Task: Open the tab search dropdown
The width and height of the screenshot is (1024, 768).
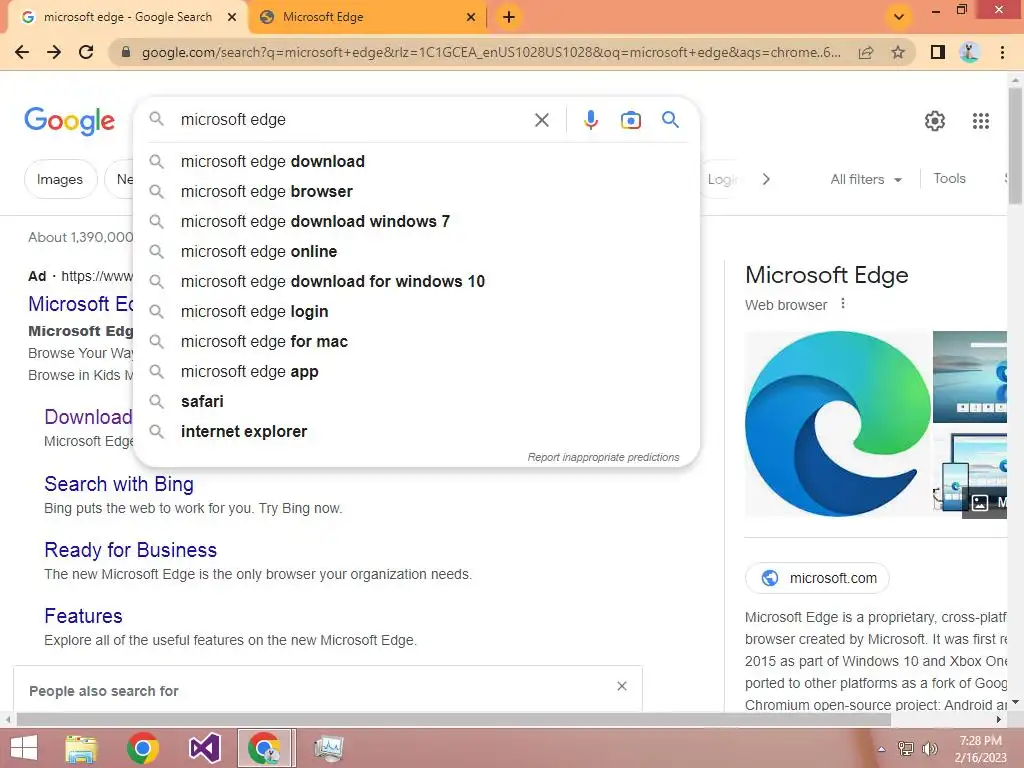Action: 899,17
